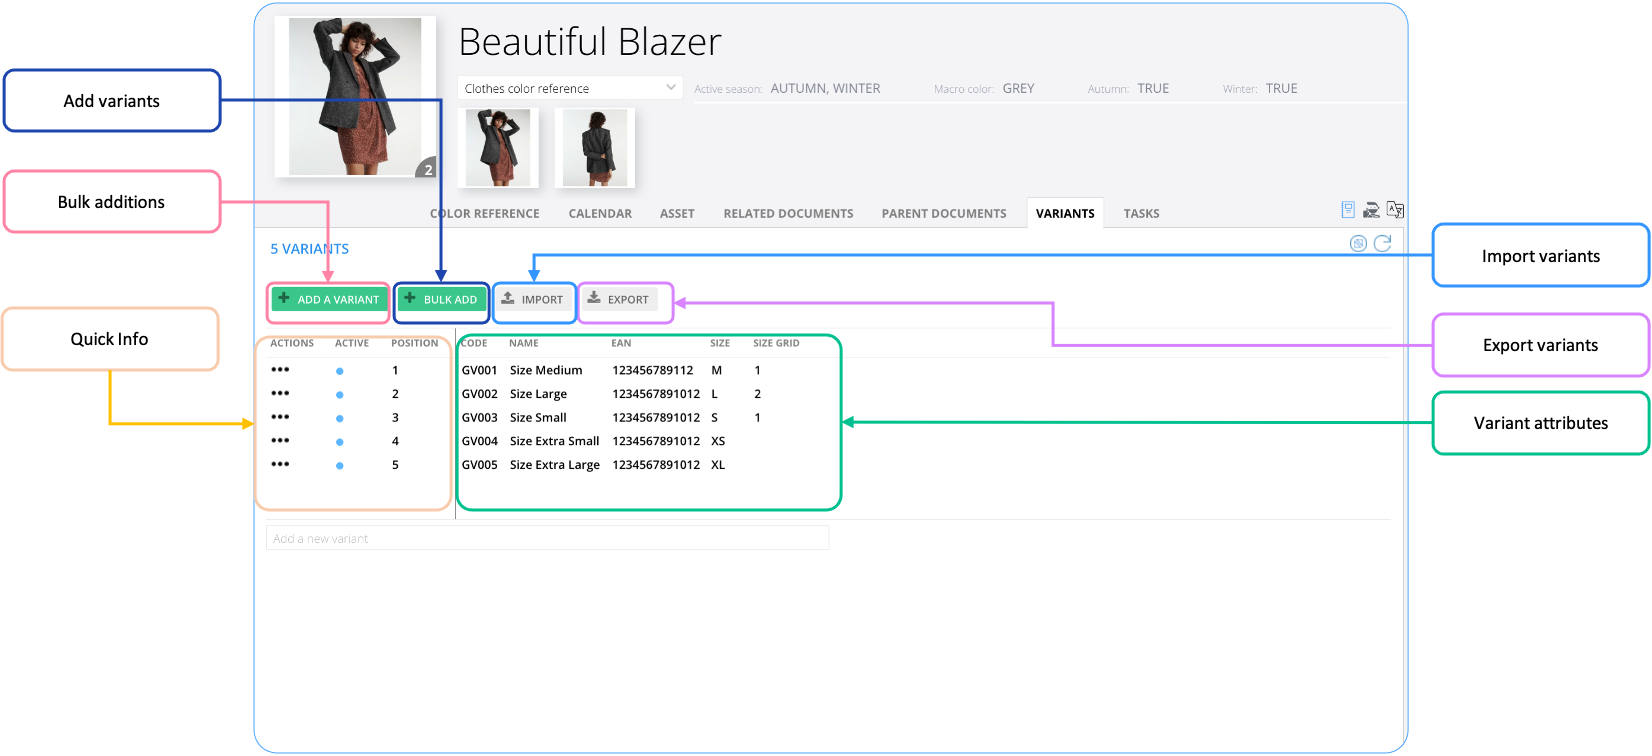Click the Bulk Add button

pyautogui.click(x=441, y=299)
